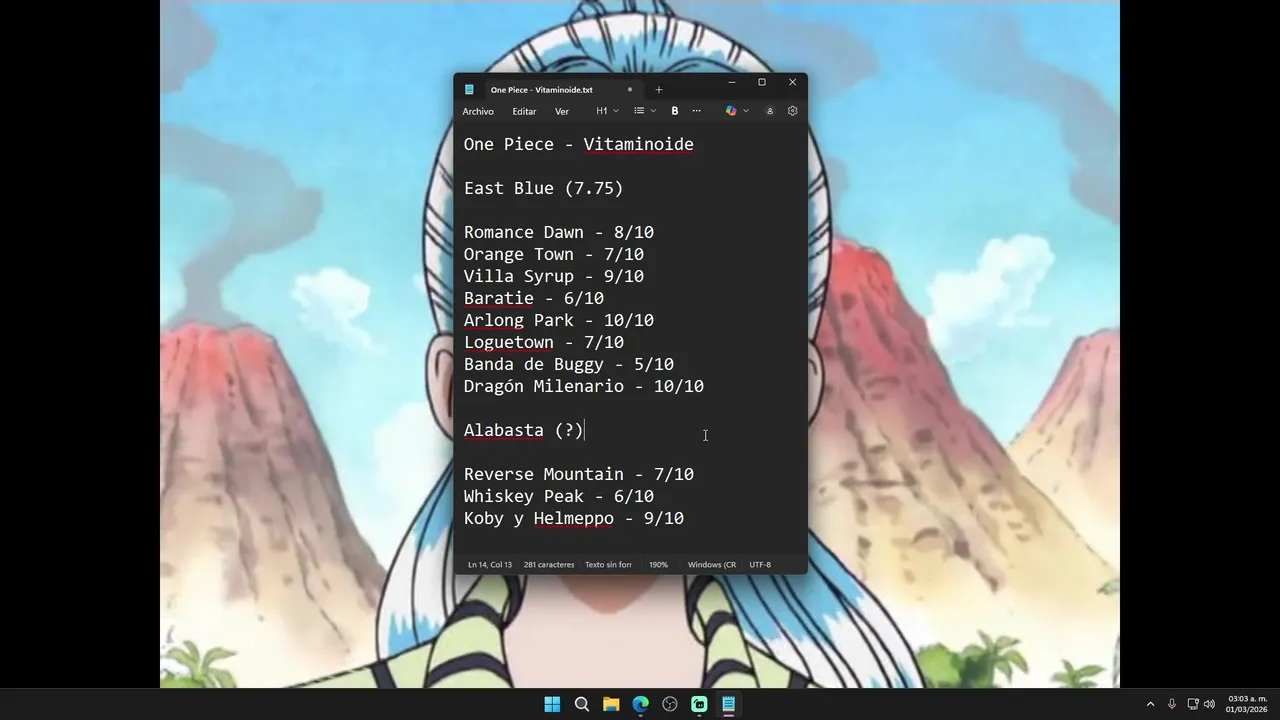Open Notepad settings gear
This screenshot has width=1280, height=720.
click(x=793, y=111)
